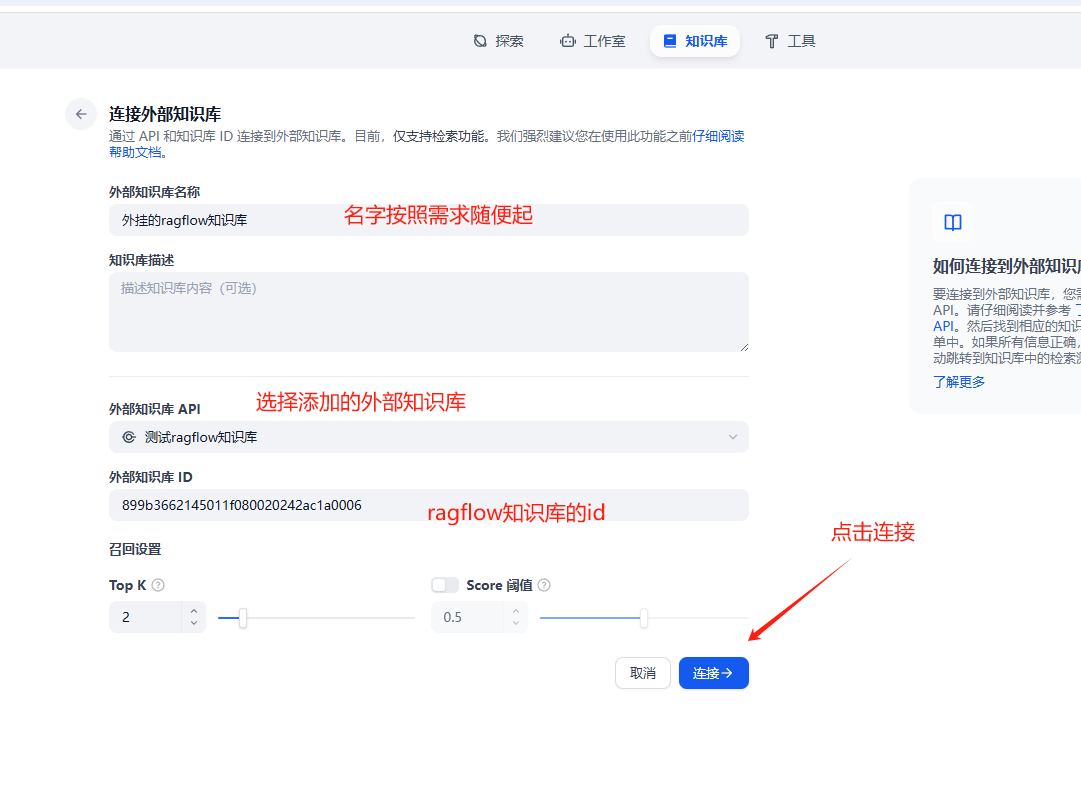Click the back arrow beside 连接外部知识库
This screenshot has width=1081, height=799.
81,114
